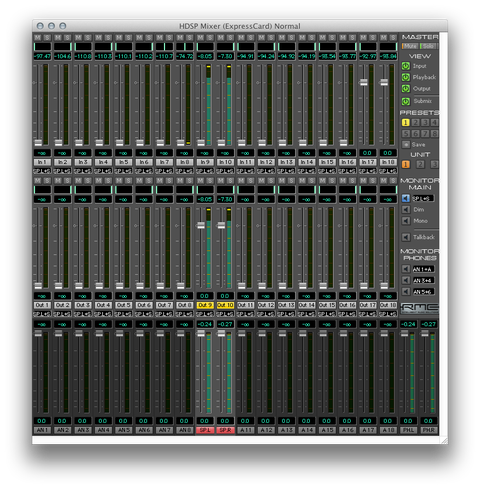Select the AN 1 output label
Viewport: 480px width, 489px height.
pyautogui.click(x=42, y=430)
